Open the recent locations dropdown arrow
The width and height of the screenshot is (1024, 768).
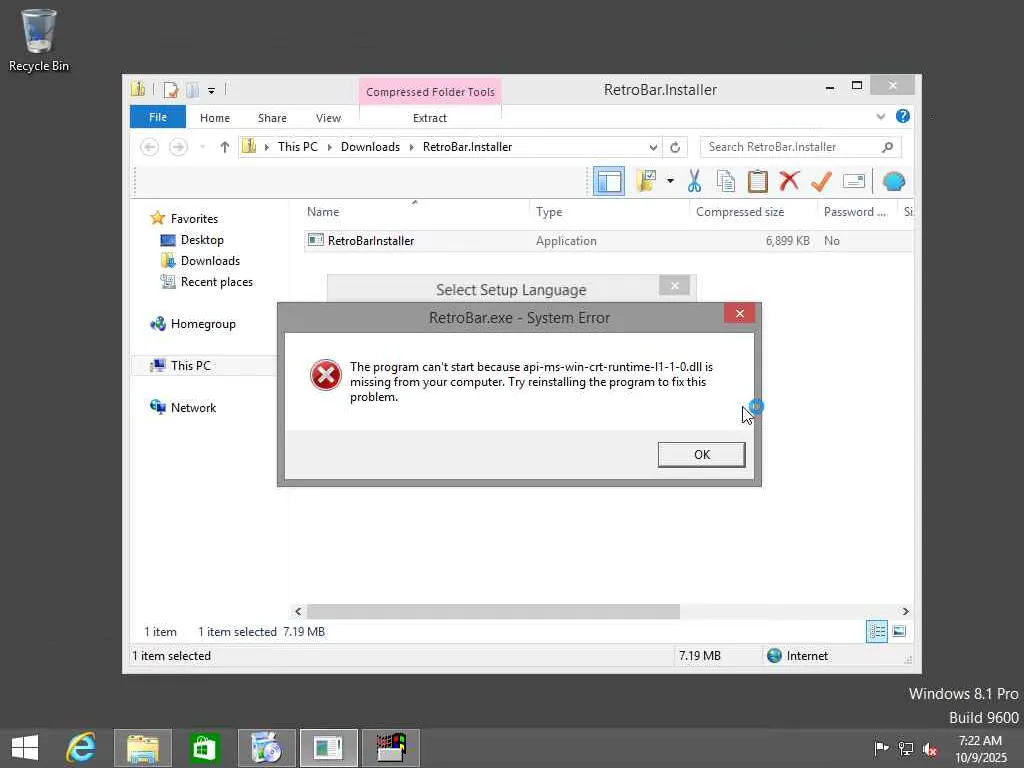tap(202, 147)
